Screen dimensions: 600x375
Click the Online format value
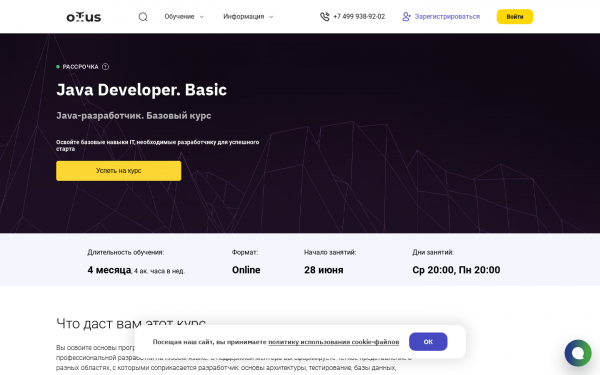click(x=246, y=270)
